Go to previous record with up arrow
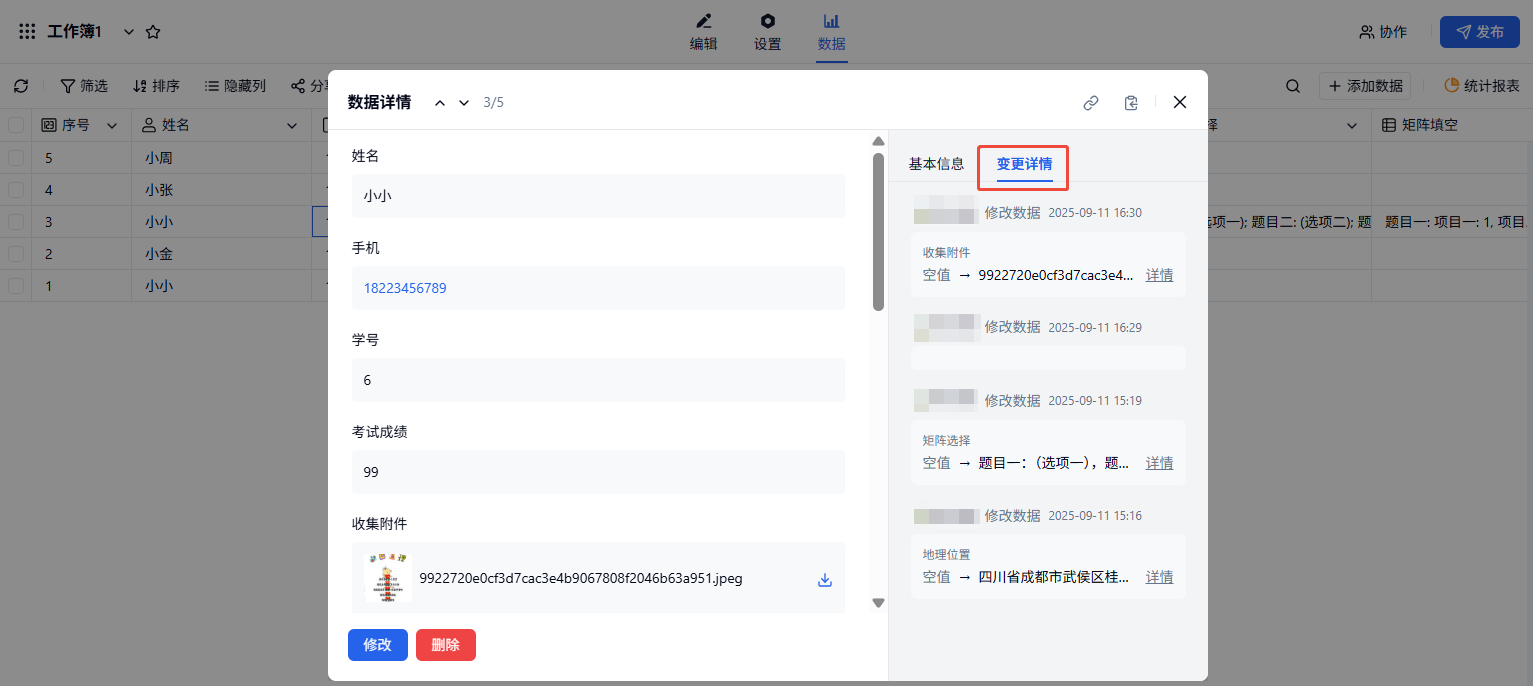 440,103
